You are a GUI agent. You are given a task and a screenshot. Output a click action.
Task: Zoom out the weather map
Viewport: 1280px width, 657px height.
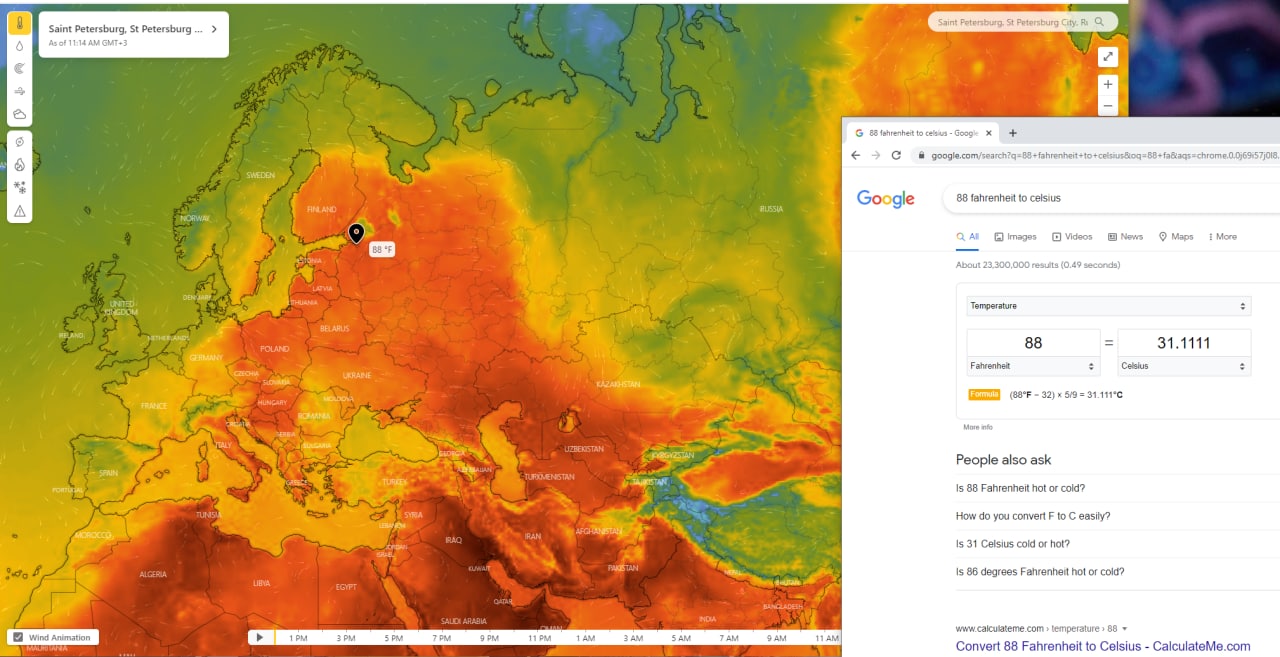click(x=1107, y=105)
